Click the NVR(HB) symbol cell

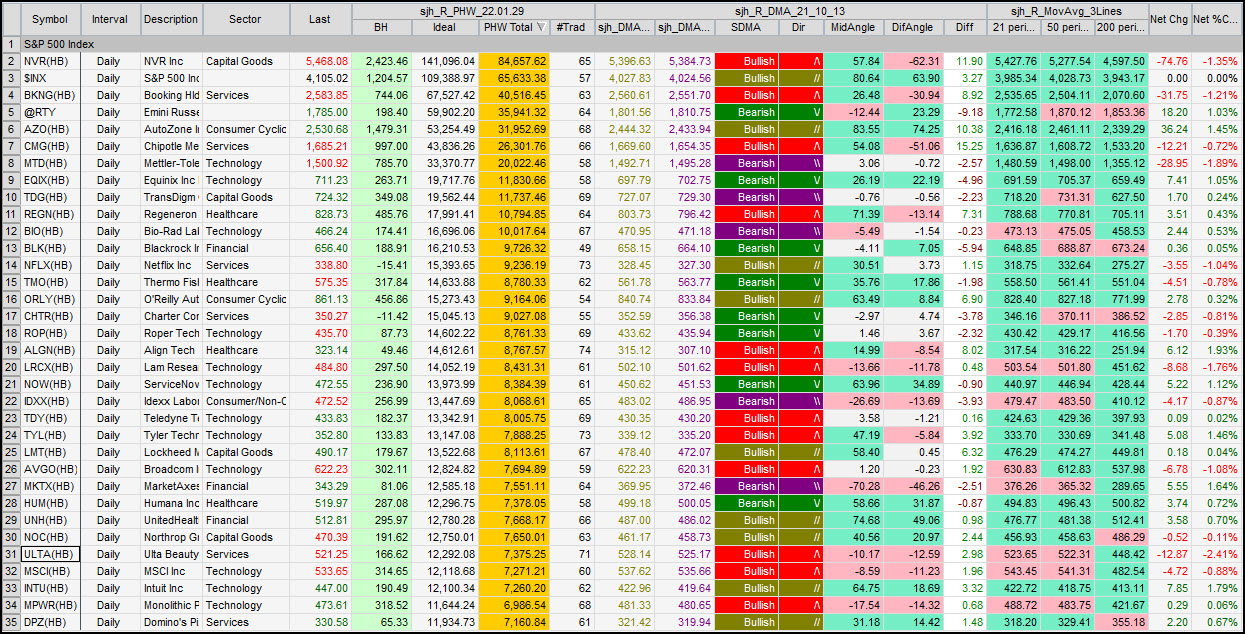pos(50,61)
